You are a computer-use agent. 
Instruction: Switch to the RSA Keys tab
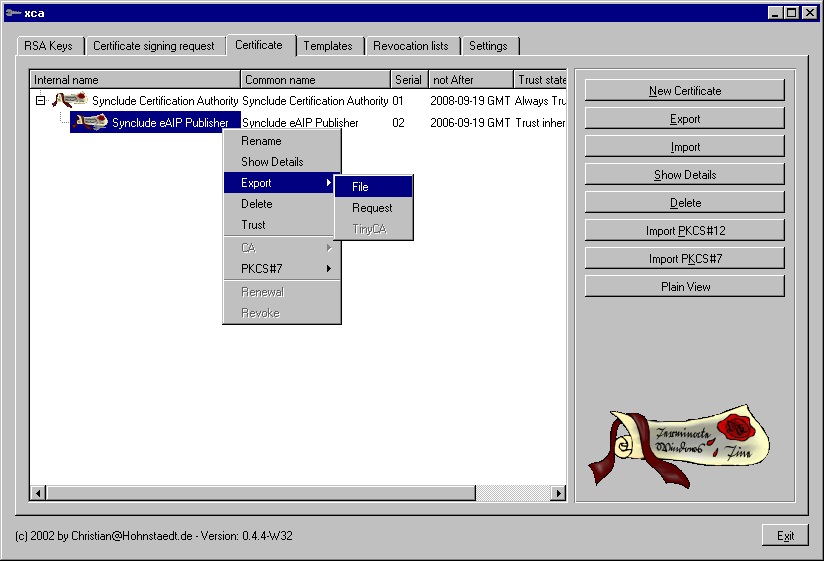(x=48, y=46)
